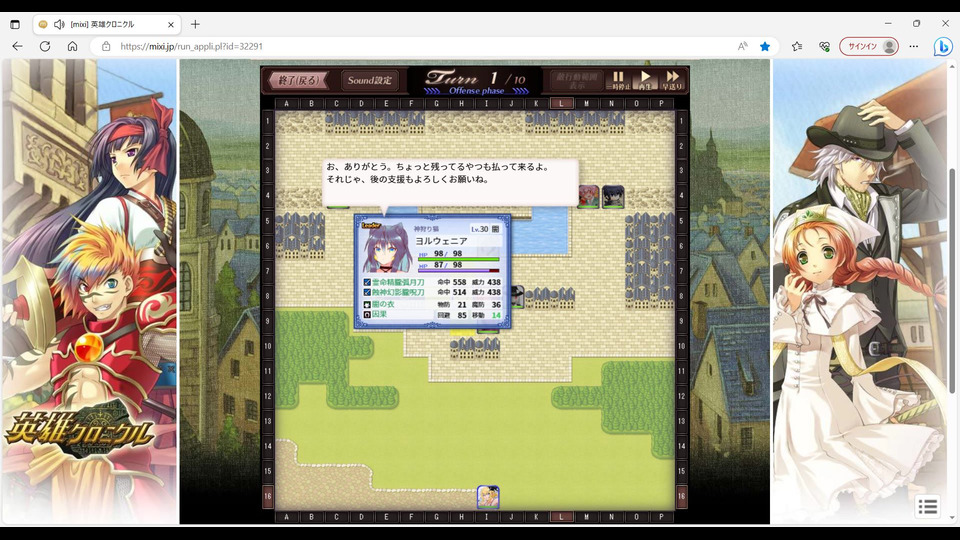
Task: Go to the browser home page
Action: [72, 46]
